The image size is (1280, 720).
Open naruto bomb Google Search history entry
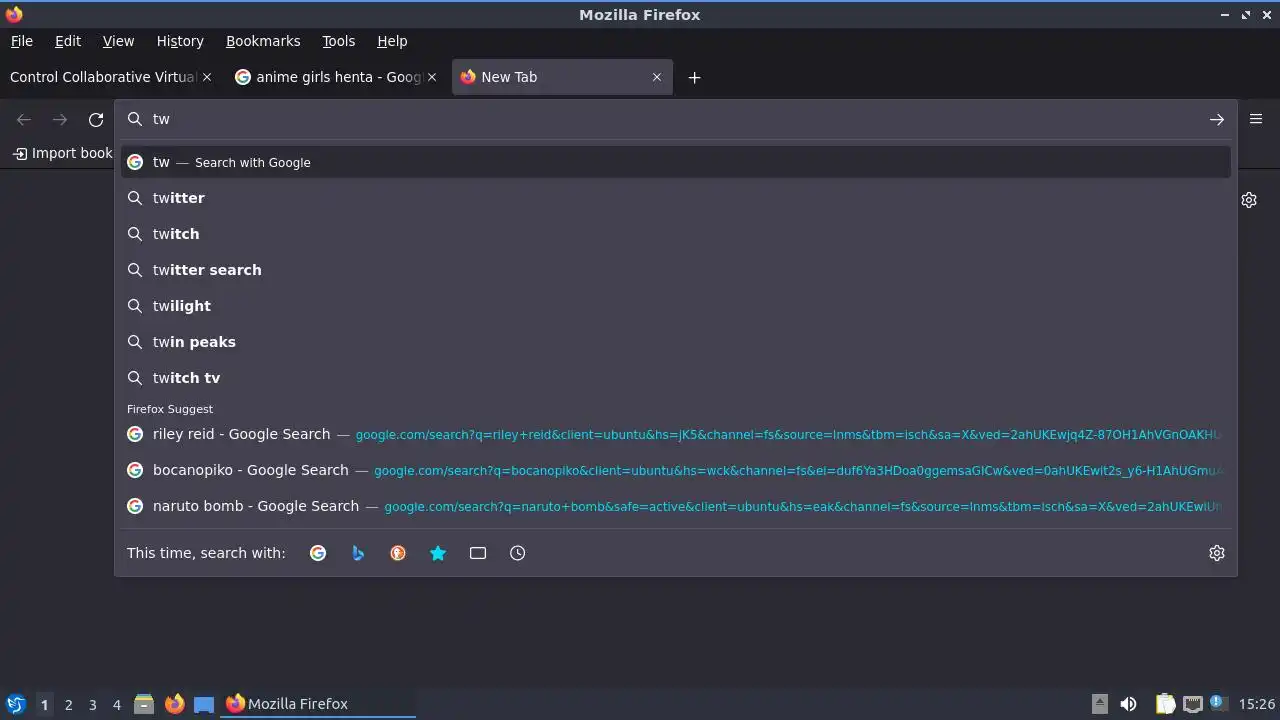pyautogui.click(x=676, y=506)
